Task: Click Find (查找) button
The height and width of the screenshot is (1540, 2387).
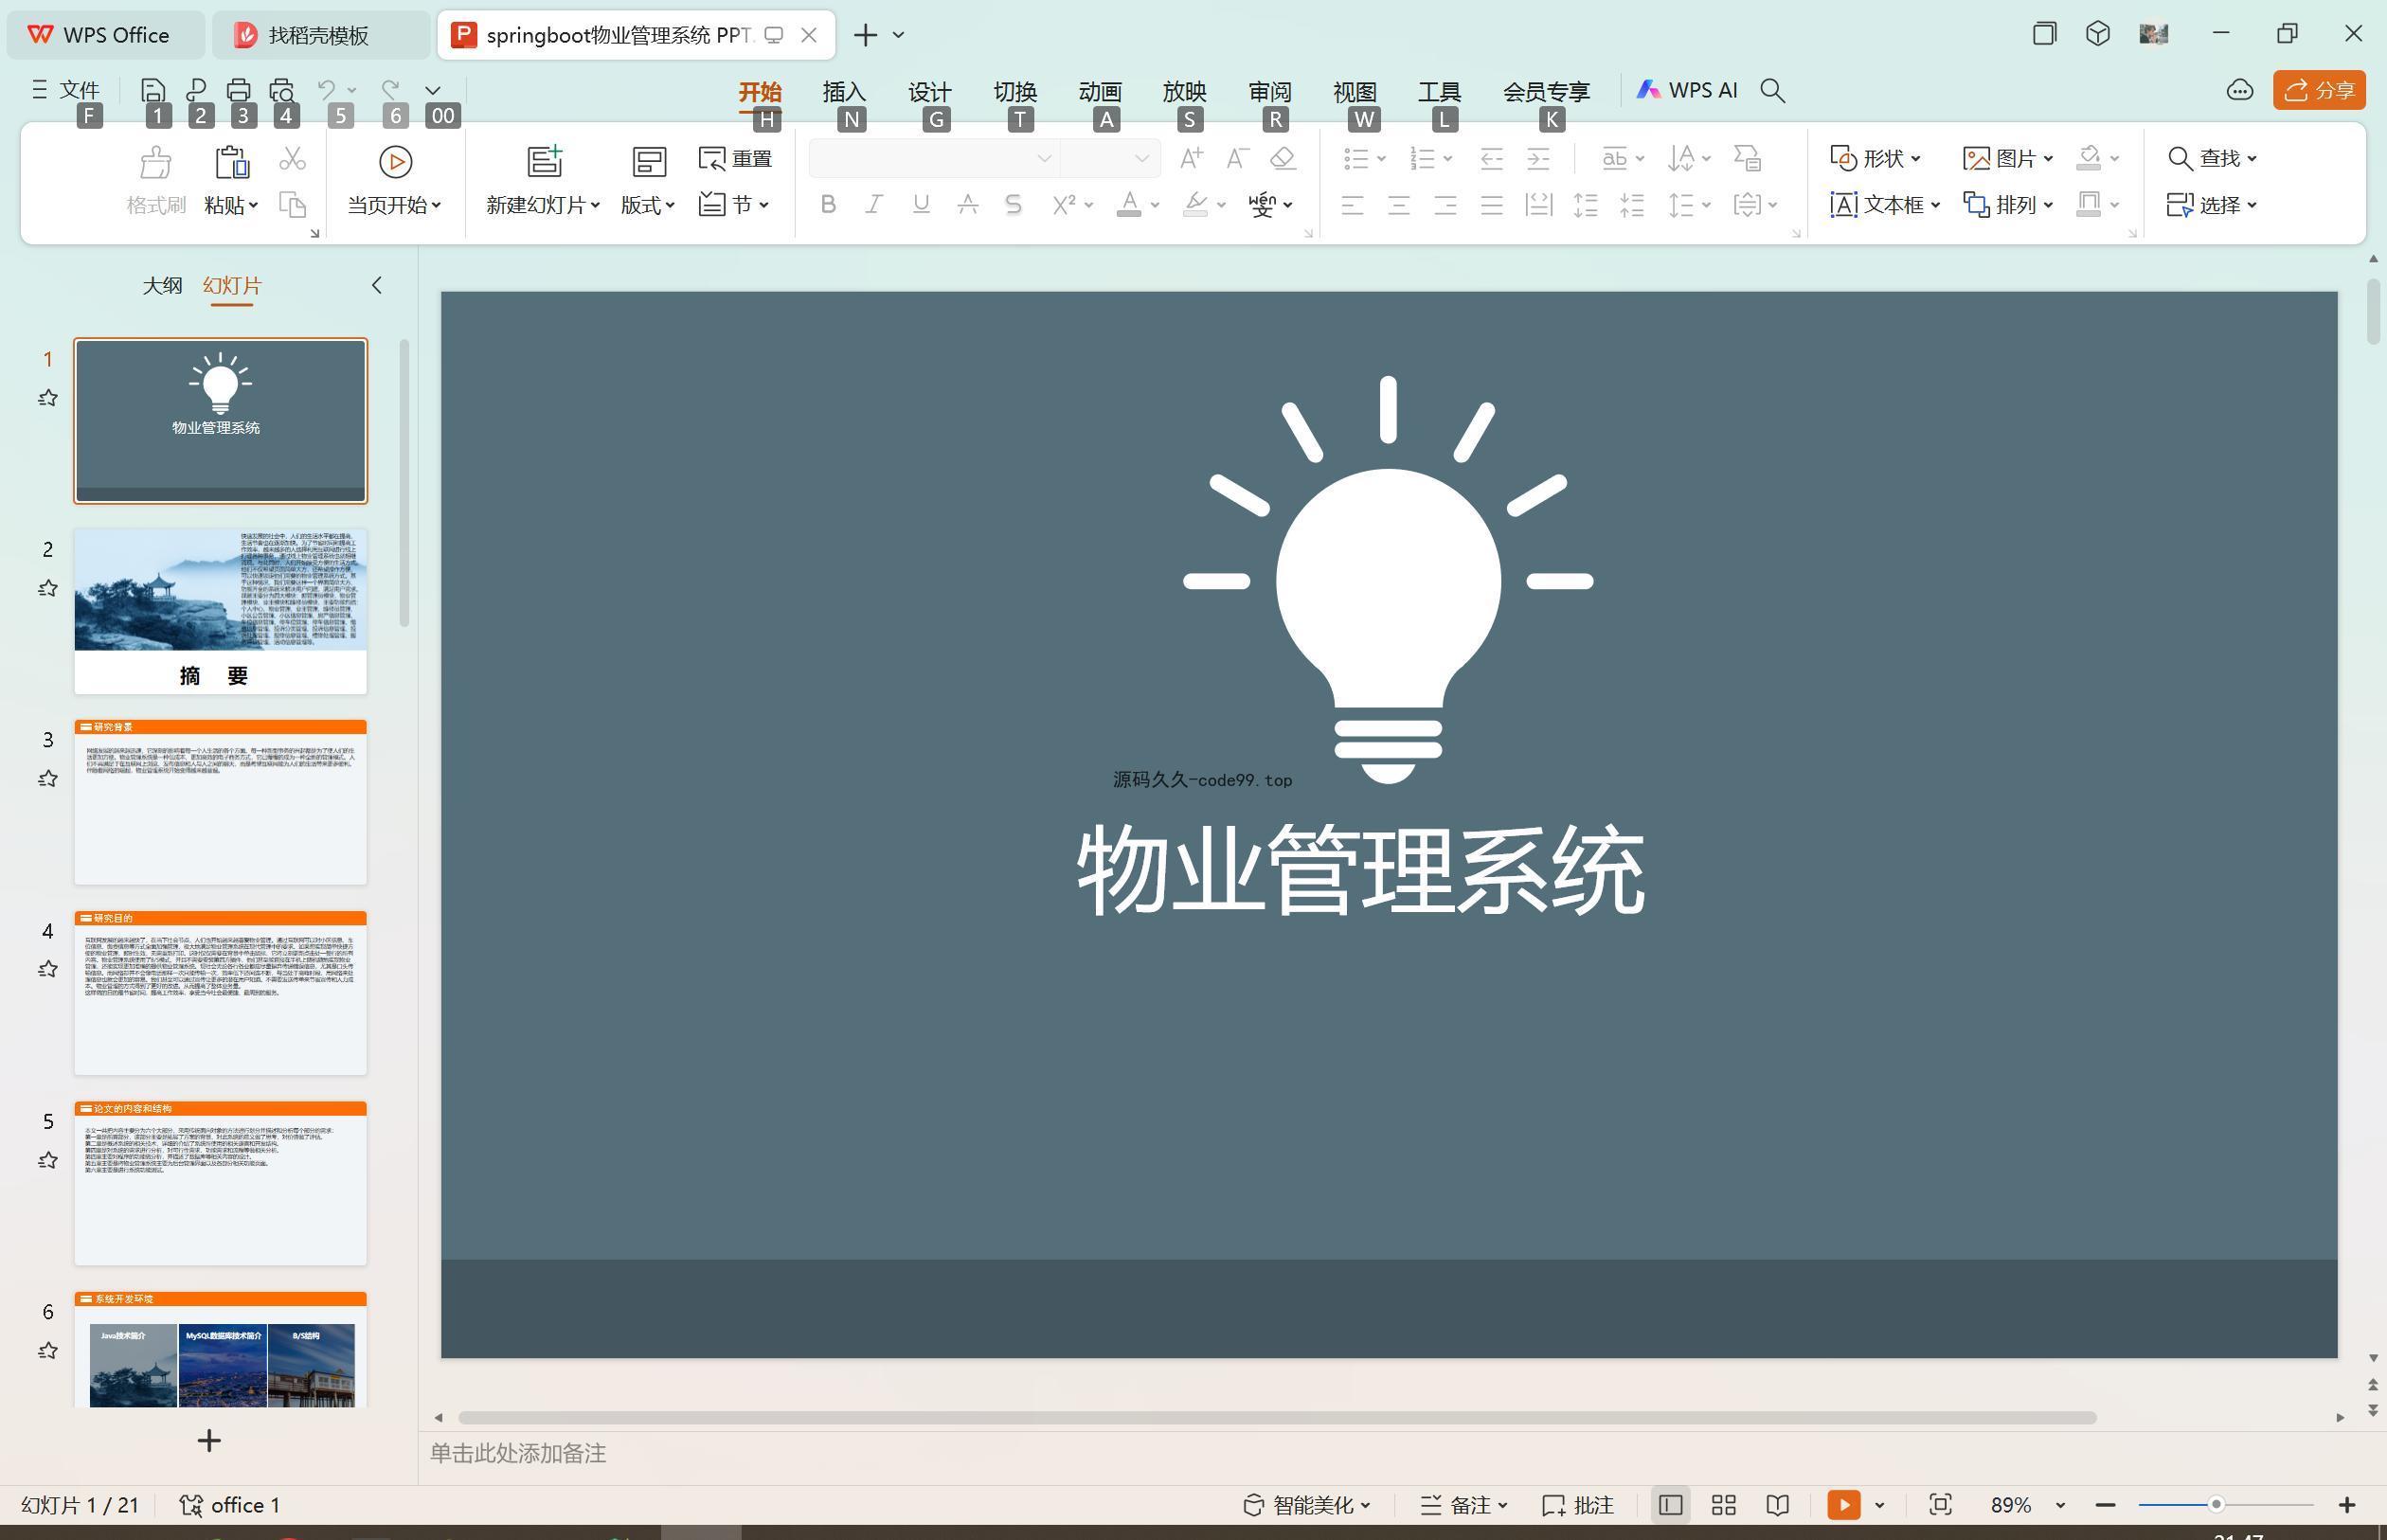Action: point(2212,158)
